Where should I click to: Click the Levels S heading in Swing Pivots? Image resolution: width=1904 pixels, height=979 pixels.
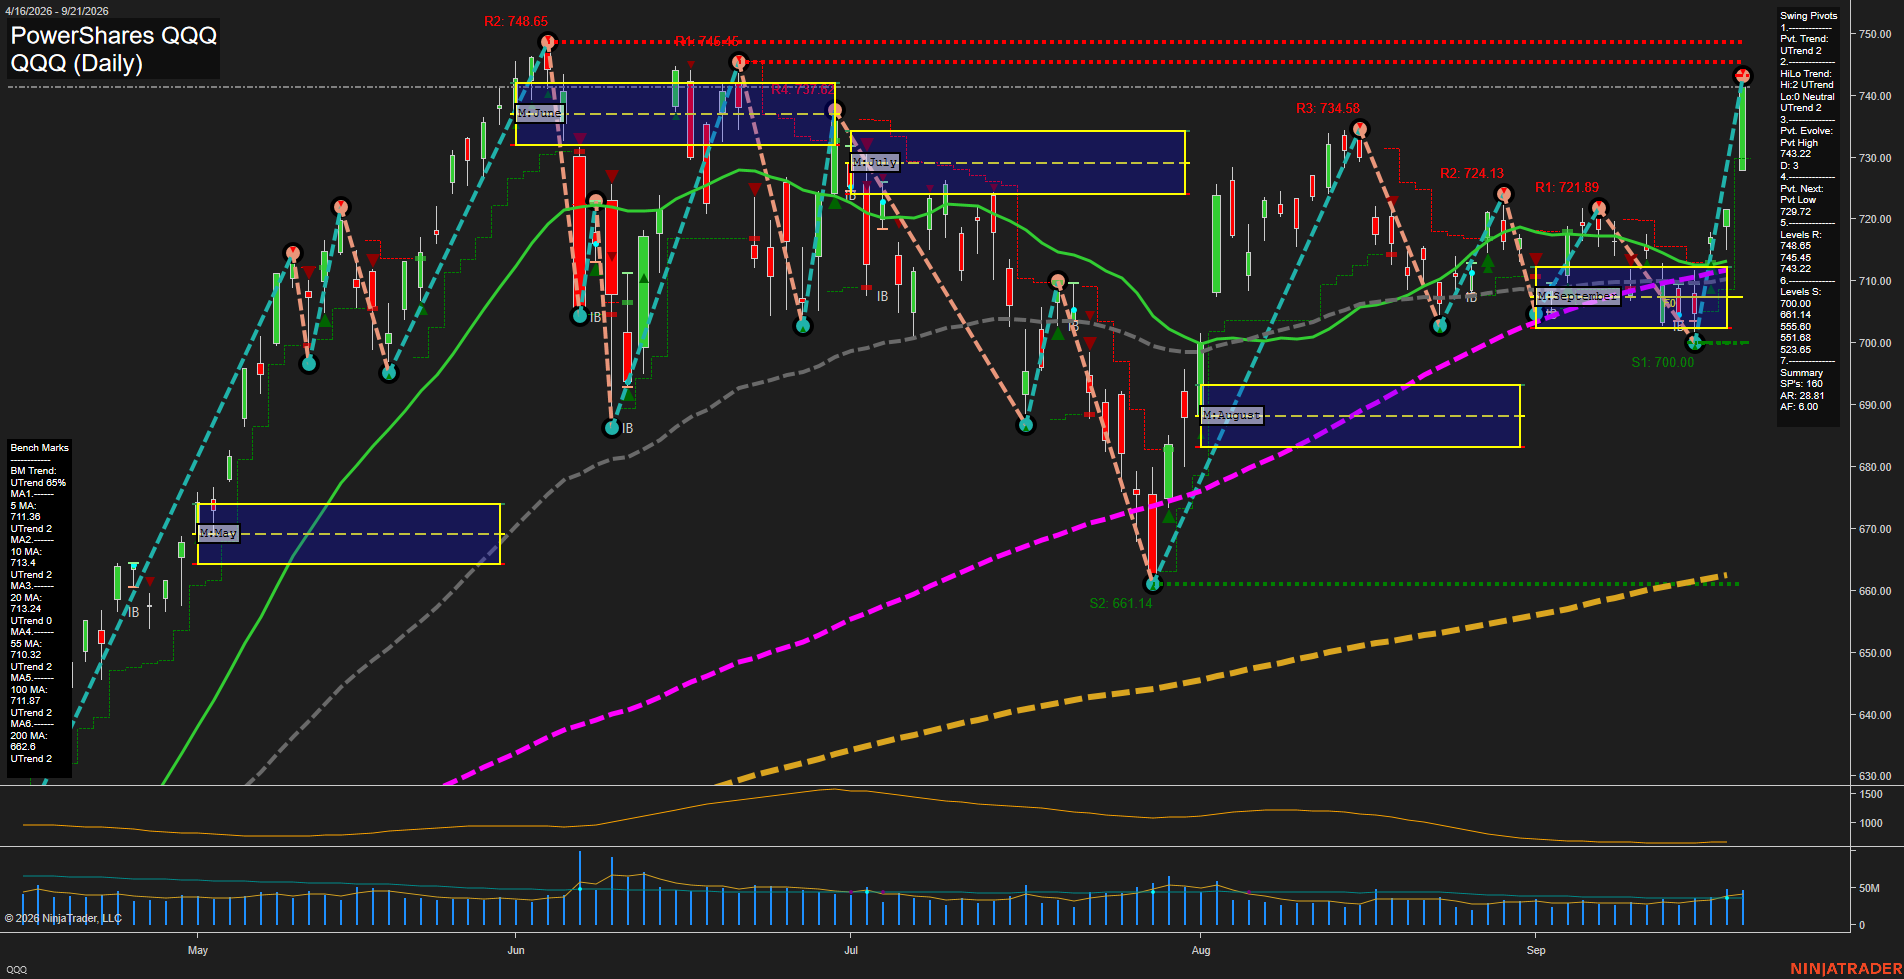click(1801, 292)
